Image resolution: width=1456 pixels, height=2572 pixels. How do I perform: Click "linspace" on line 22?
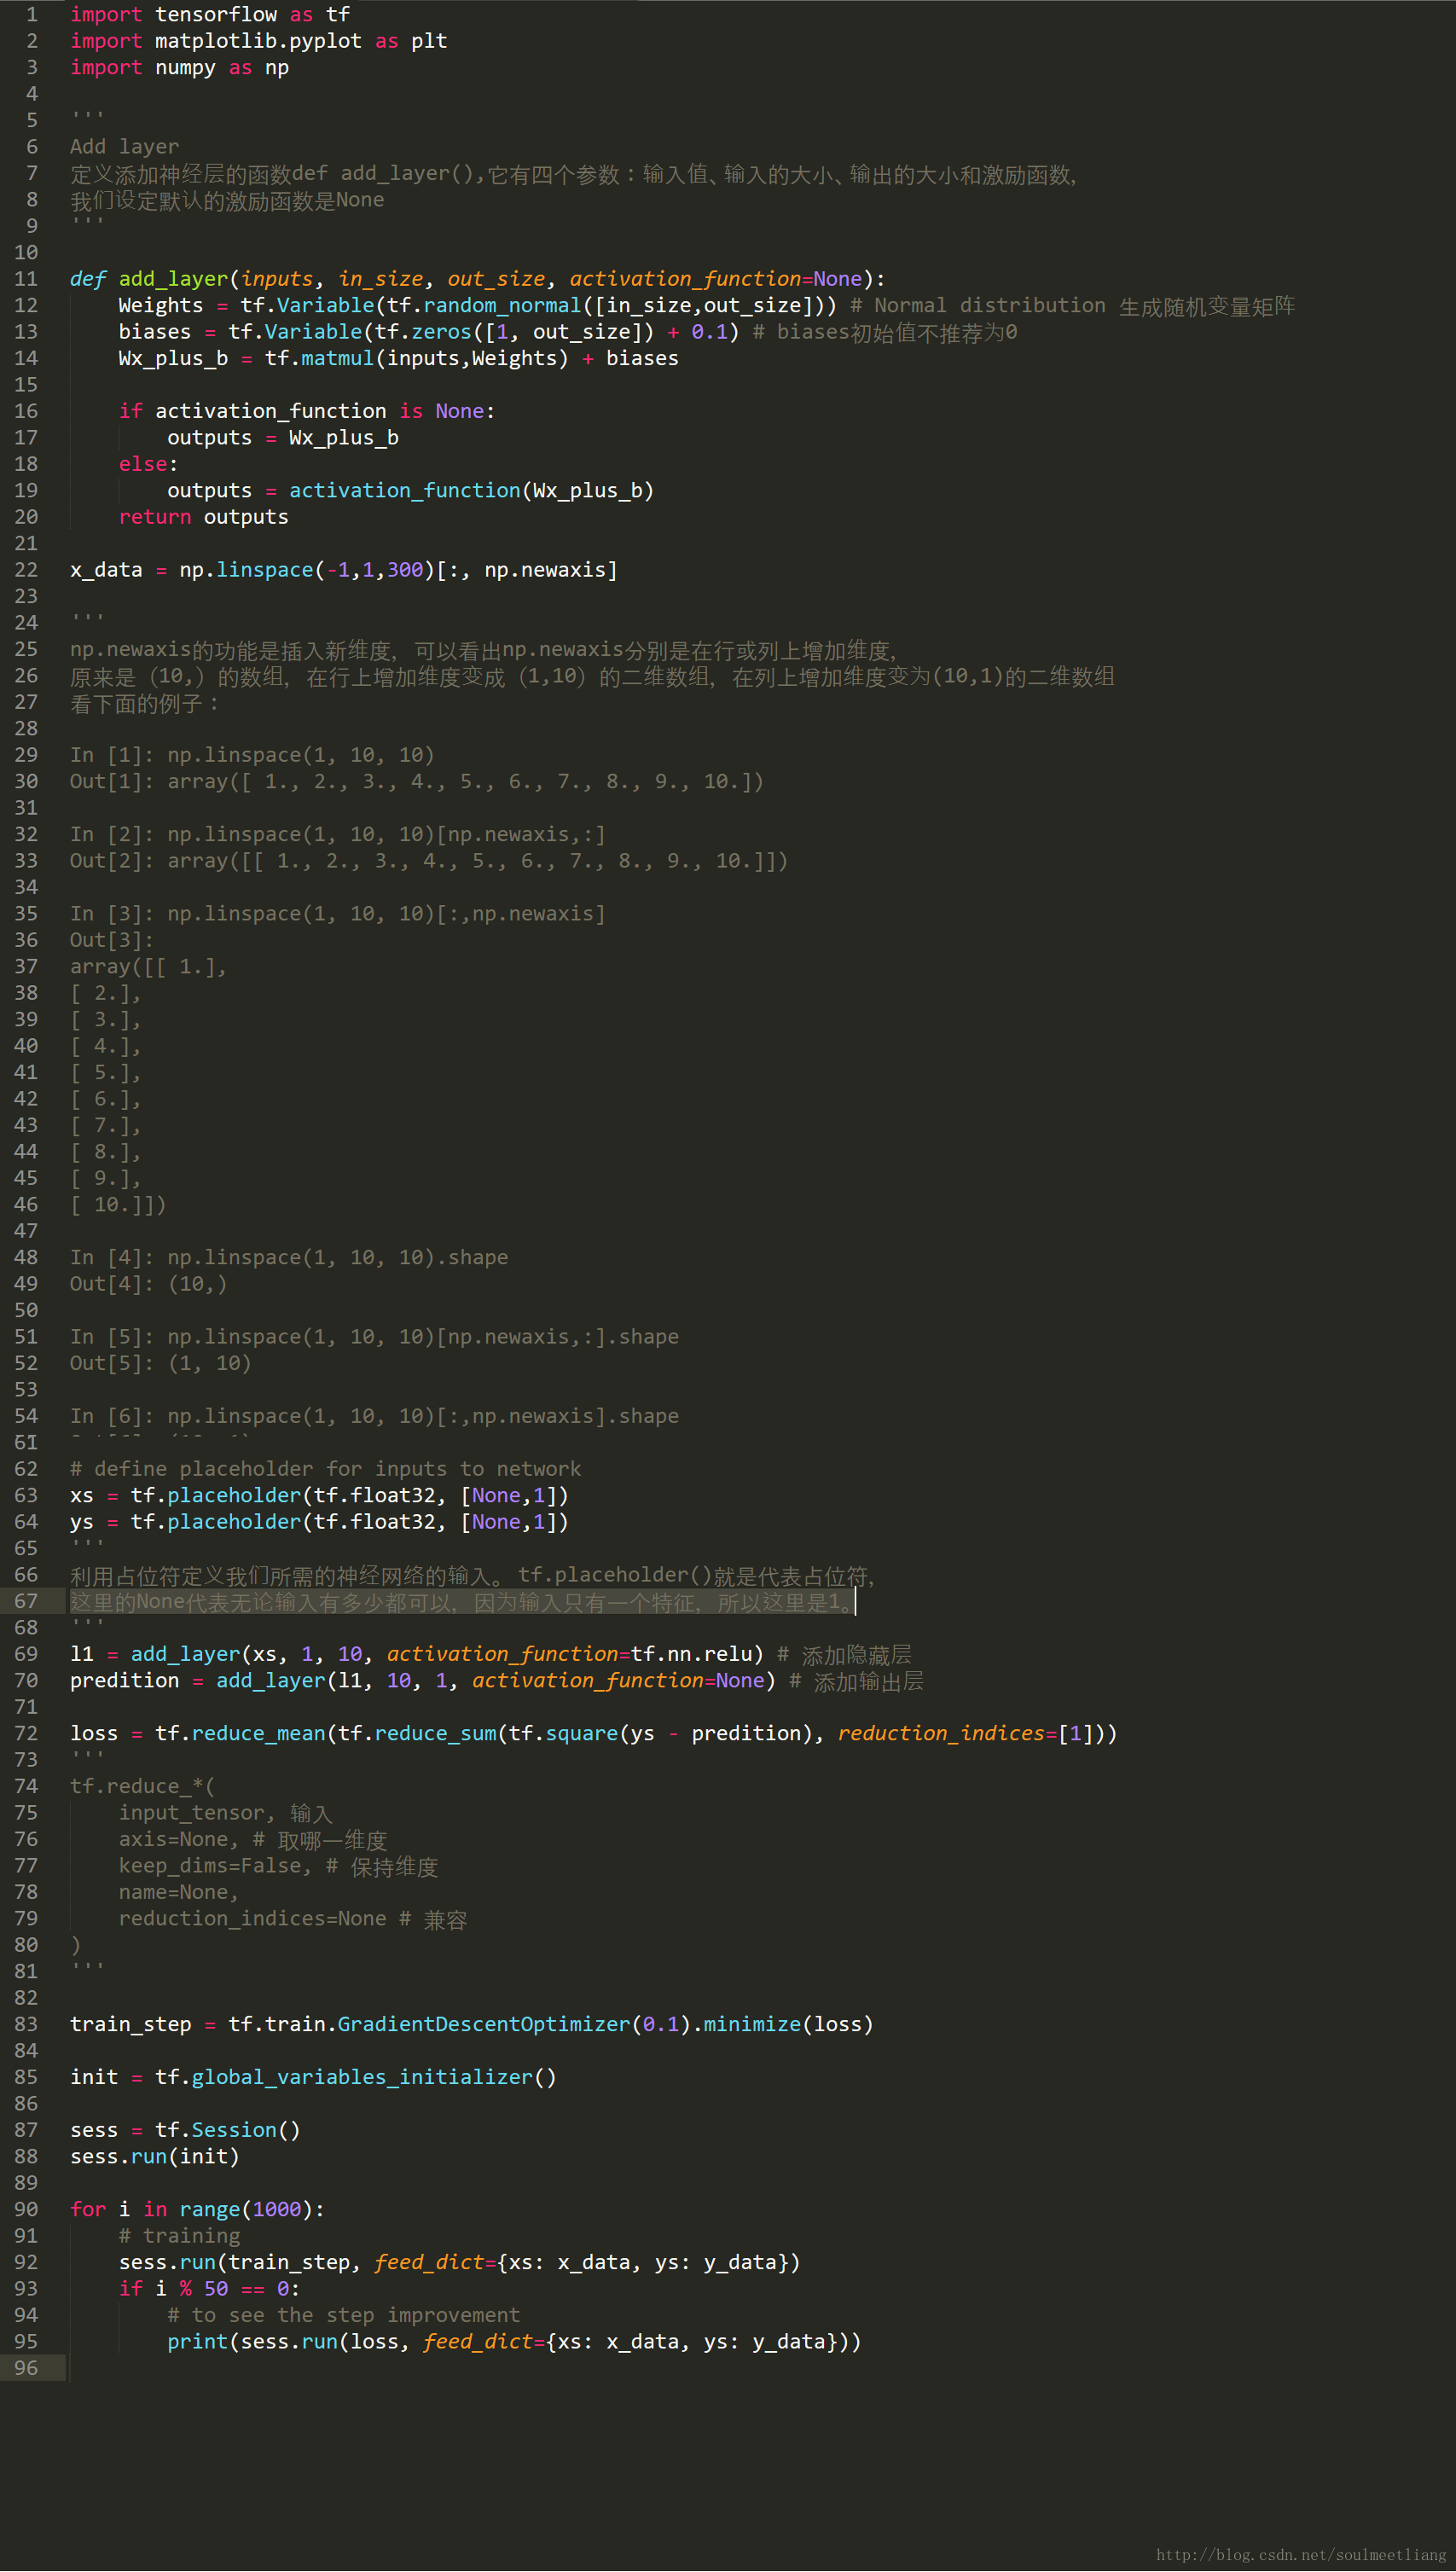(x=265, y=570)
